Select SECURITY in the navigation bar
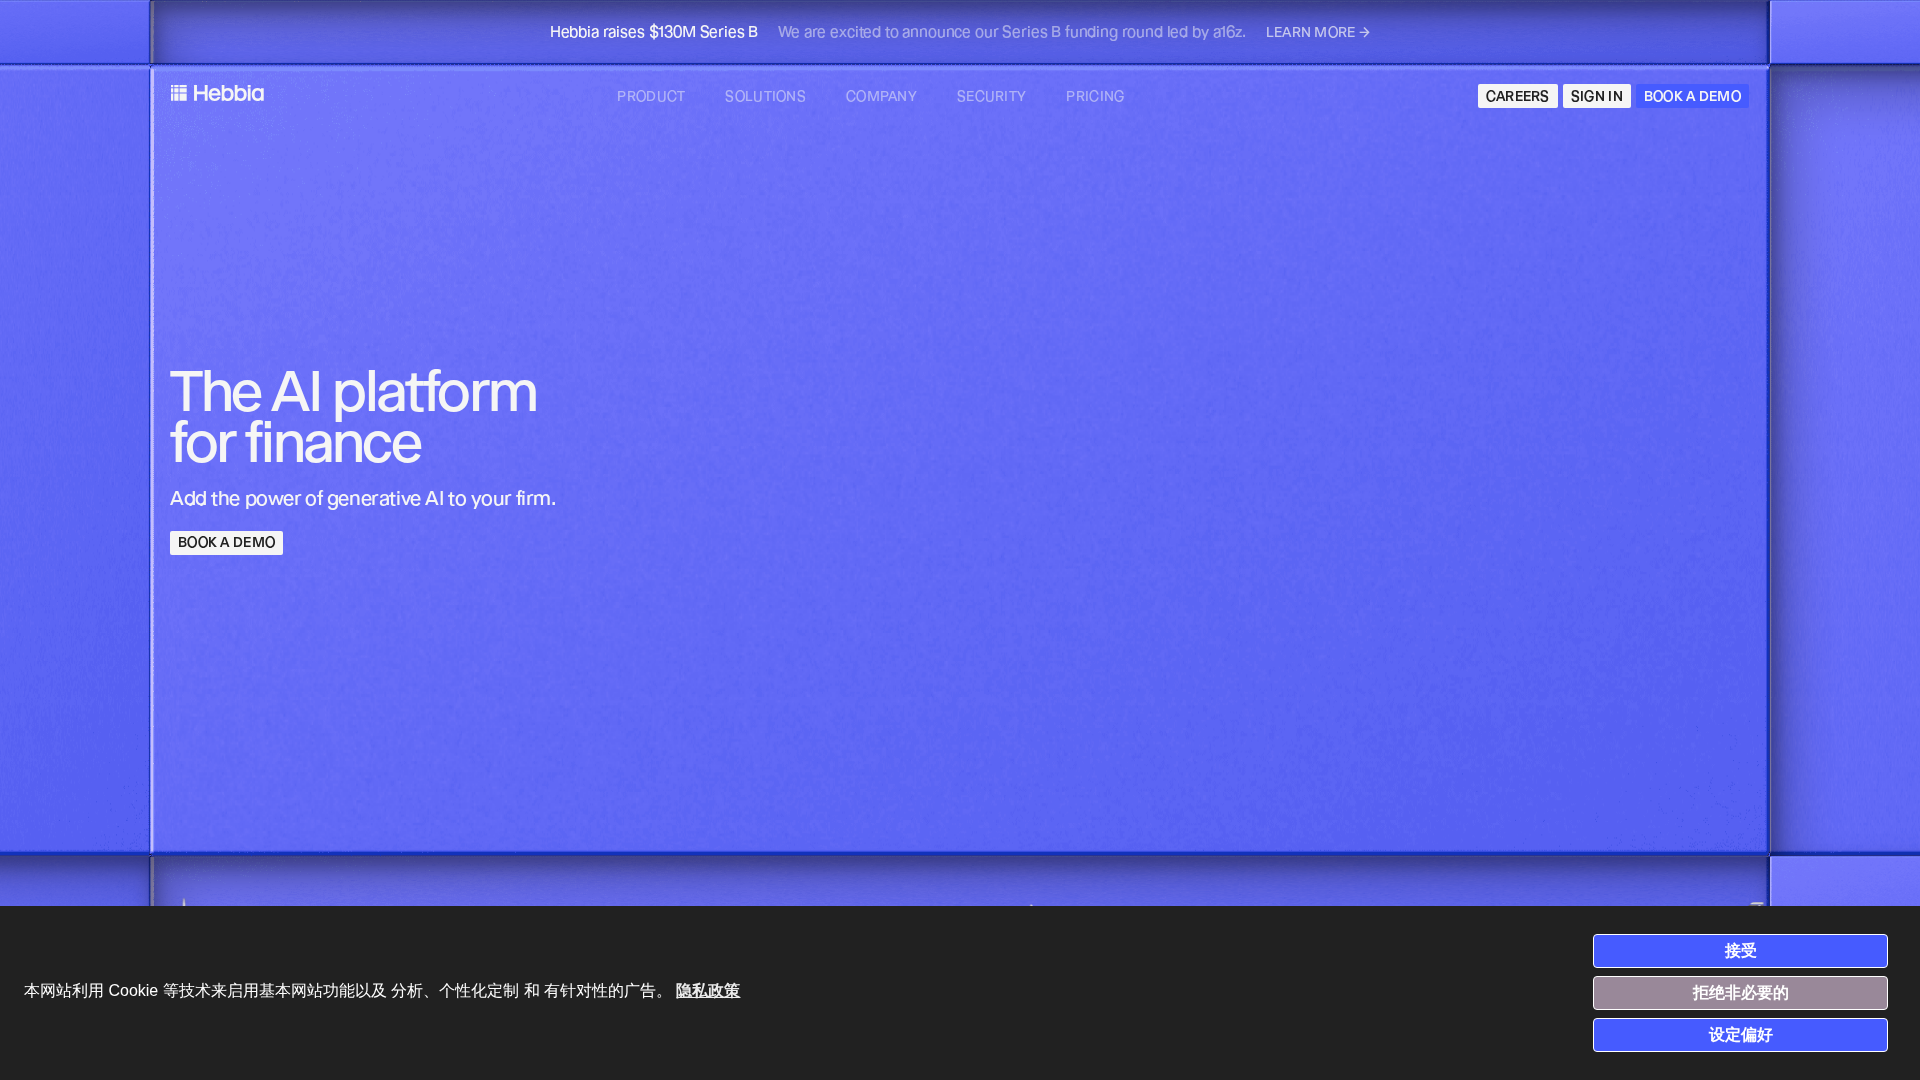Screen dimensions: 1920x1080 (x=991, y=96)
